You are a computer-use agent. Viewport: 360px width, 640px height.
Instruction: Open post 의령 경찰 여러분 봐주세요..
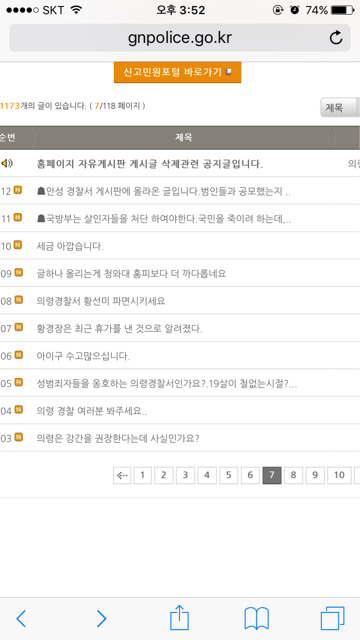91,411
